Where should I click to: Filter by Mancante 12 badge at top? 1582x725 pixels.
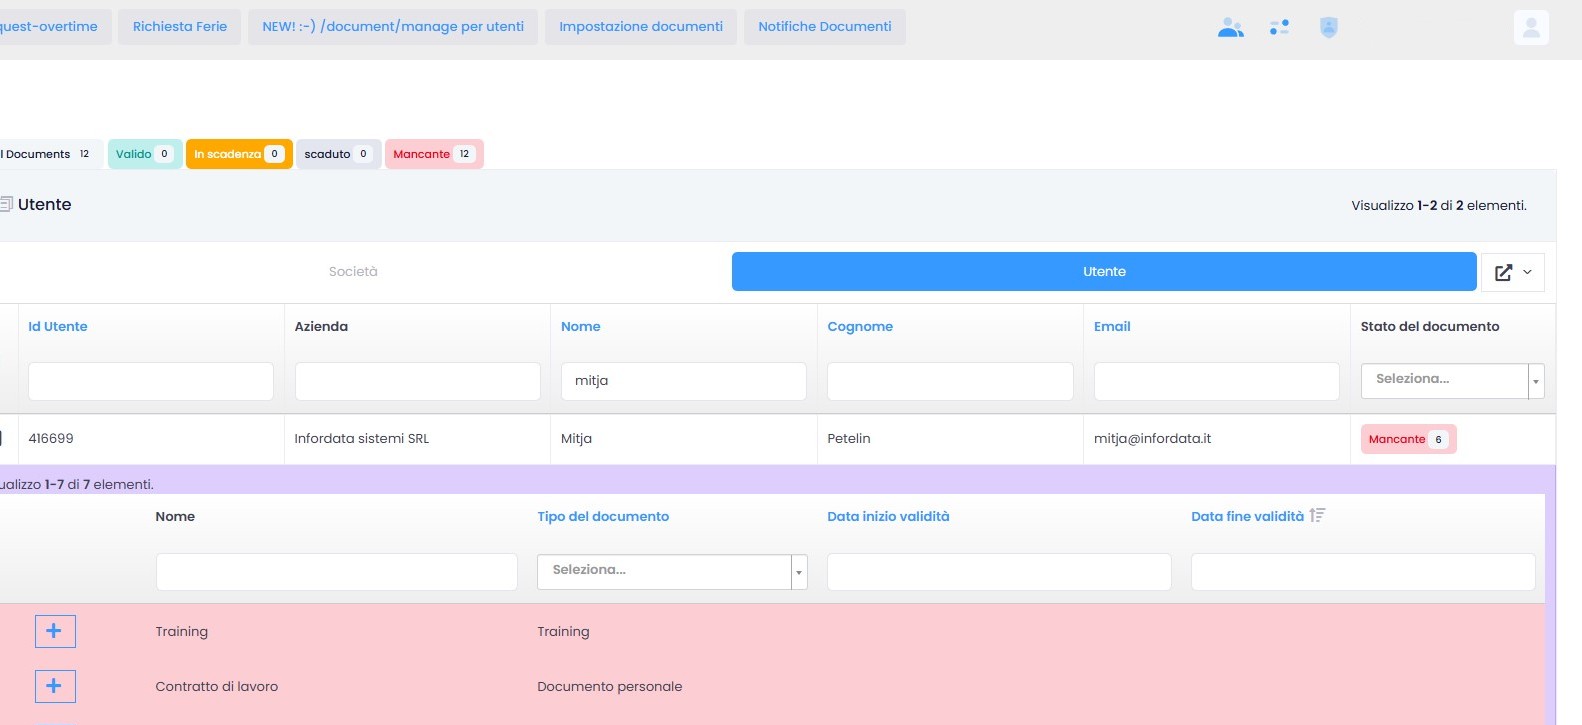pos(434,154)
